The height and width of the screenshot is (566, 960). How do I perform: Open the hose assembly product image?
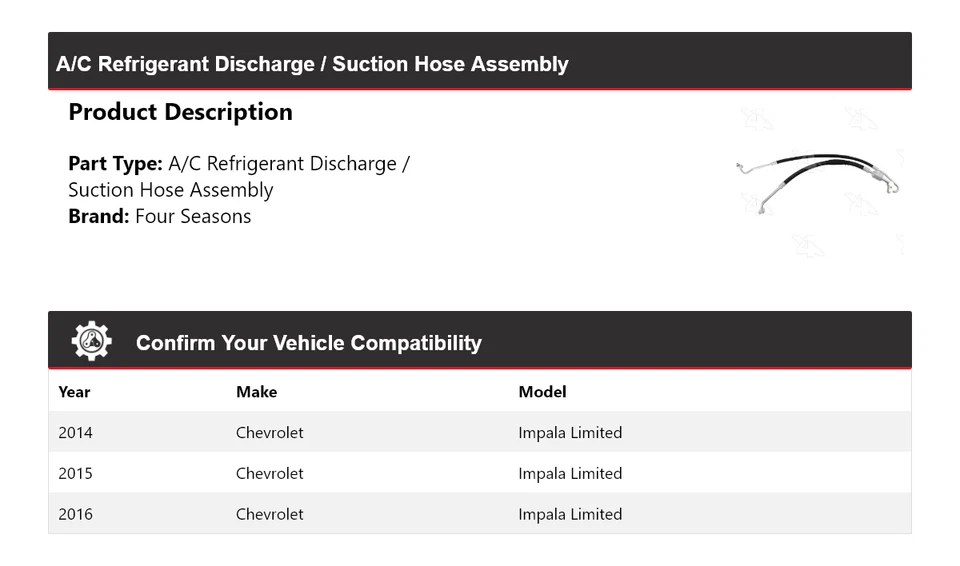coord(819,178)
